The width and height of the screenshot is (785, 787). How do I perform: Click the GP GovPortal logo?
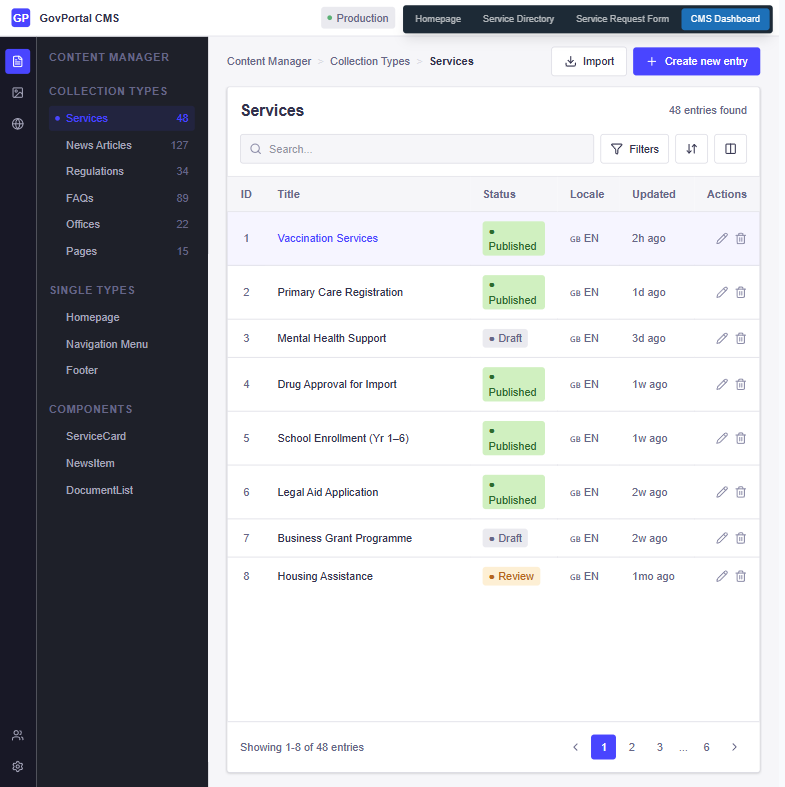[21, 18]
